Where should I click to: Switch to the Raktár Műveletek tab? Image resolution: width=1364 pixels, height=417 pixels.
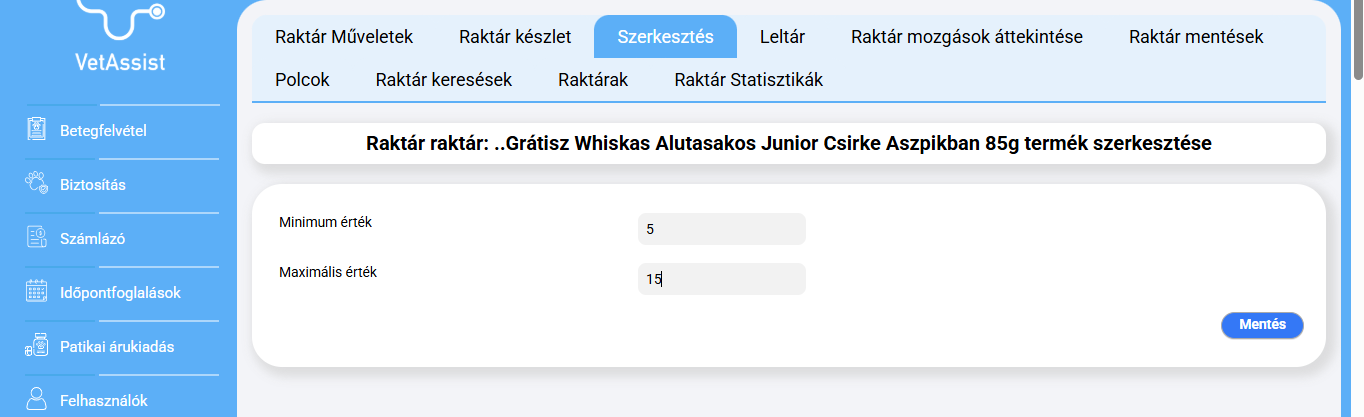pyautogui.click(x=344, y=37)
